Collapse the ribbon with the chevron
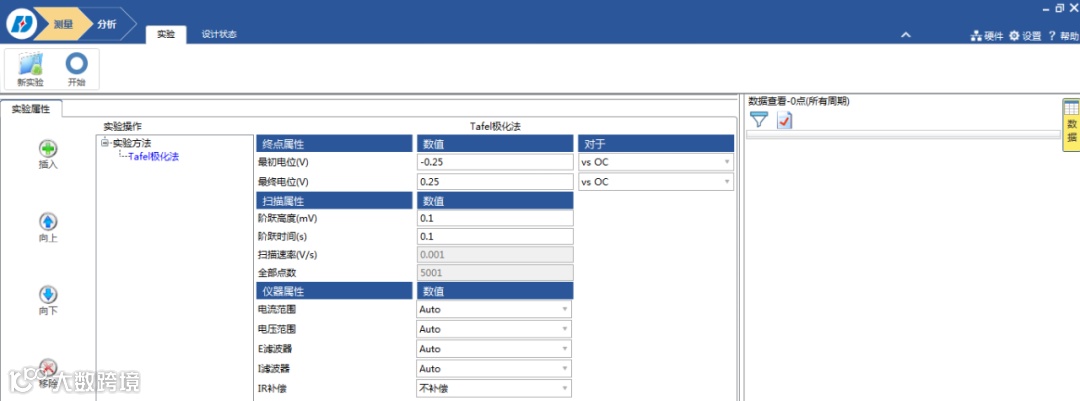1080x401 pixels. click(906, 34)
